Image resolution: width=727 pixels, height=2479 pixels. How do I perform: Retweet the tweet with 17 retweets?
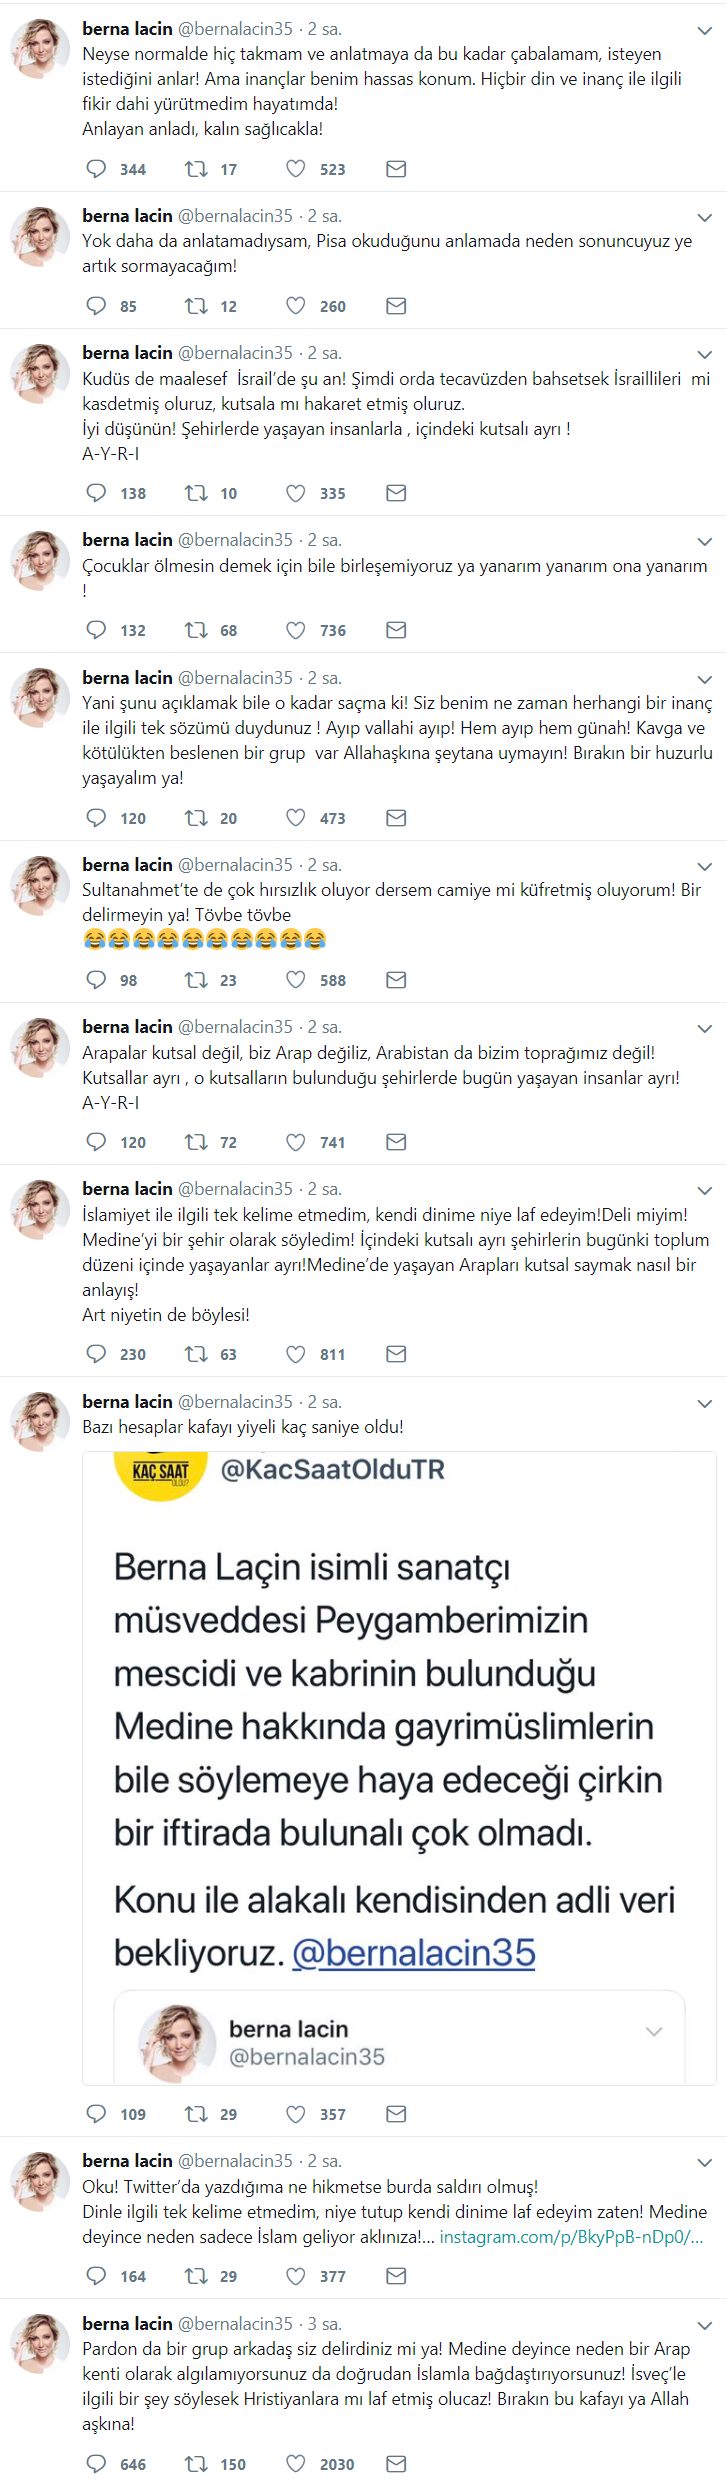(x=196, y=169)
